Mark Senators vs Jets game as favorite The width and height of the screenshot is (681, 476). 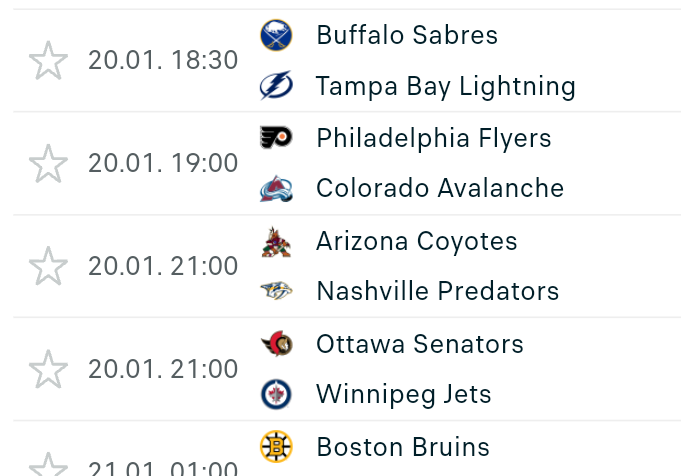click(x=48, y=369)
